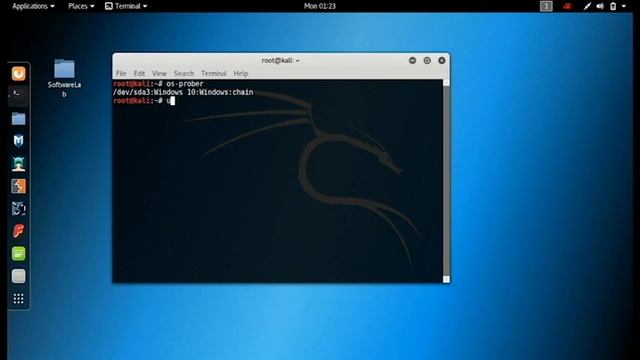
Task: Click scrollbar up arrow in terminal
Action: click(x=446, y=83)
